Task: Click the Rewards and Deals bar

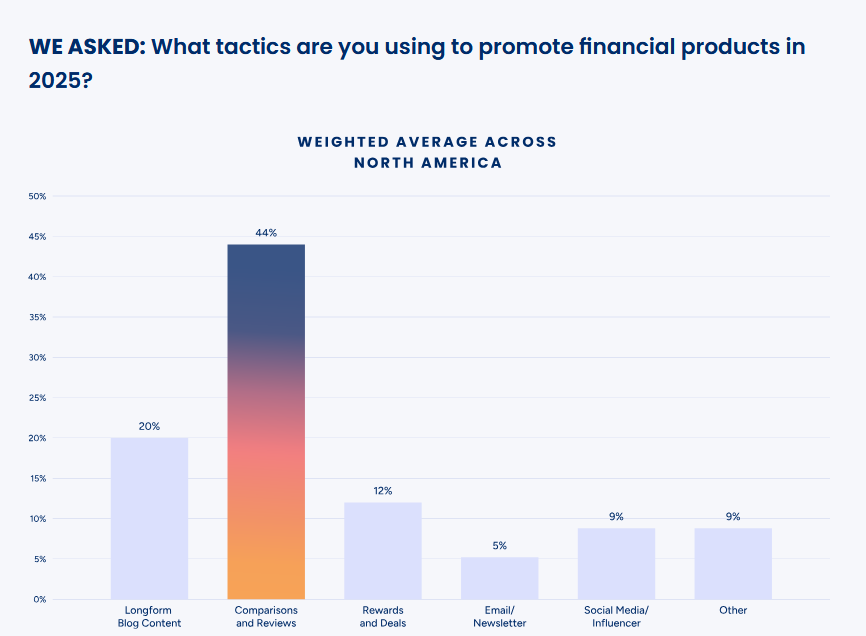Action: pyautogui.click(x=383, y=550)
